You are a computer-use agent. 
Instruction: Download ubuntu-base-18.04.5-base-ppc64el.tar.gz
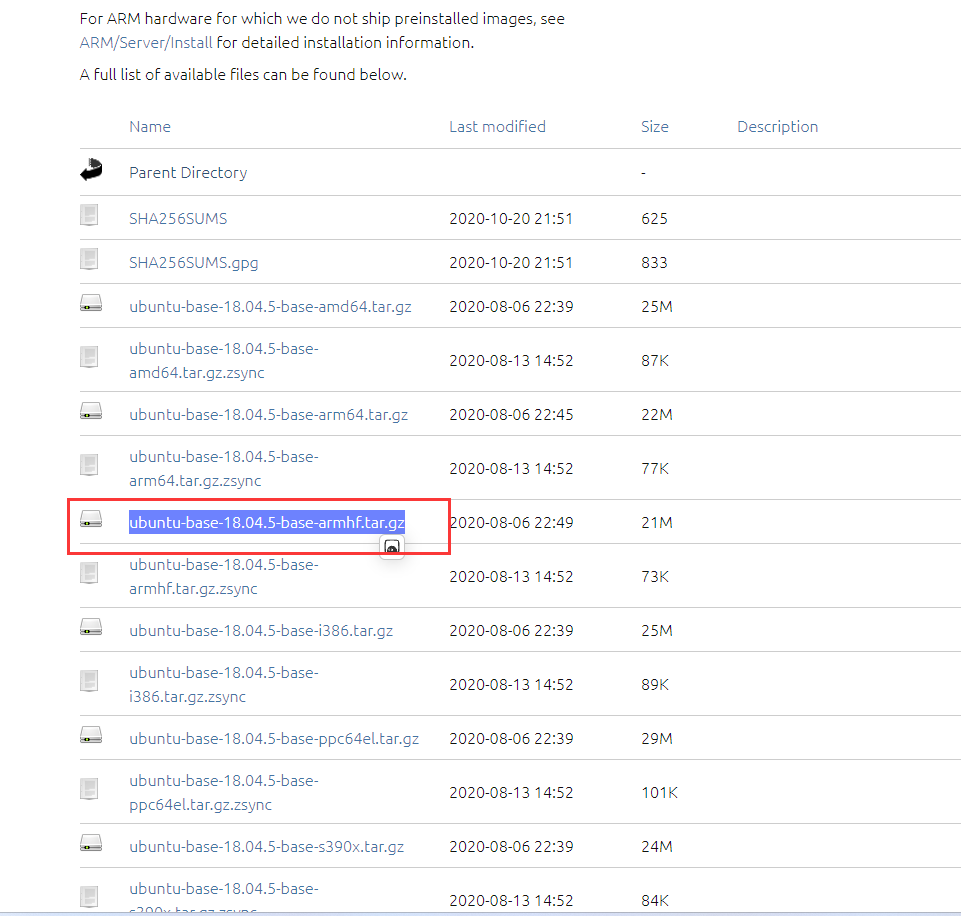tap(274, 739)
